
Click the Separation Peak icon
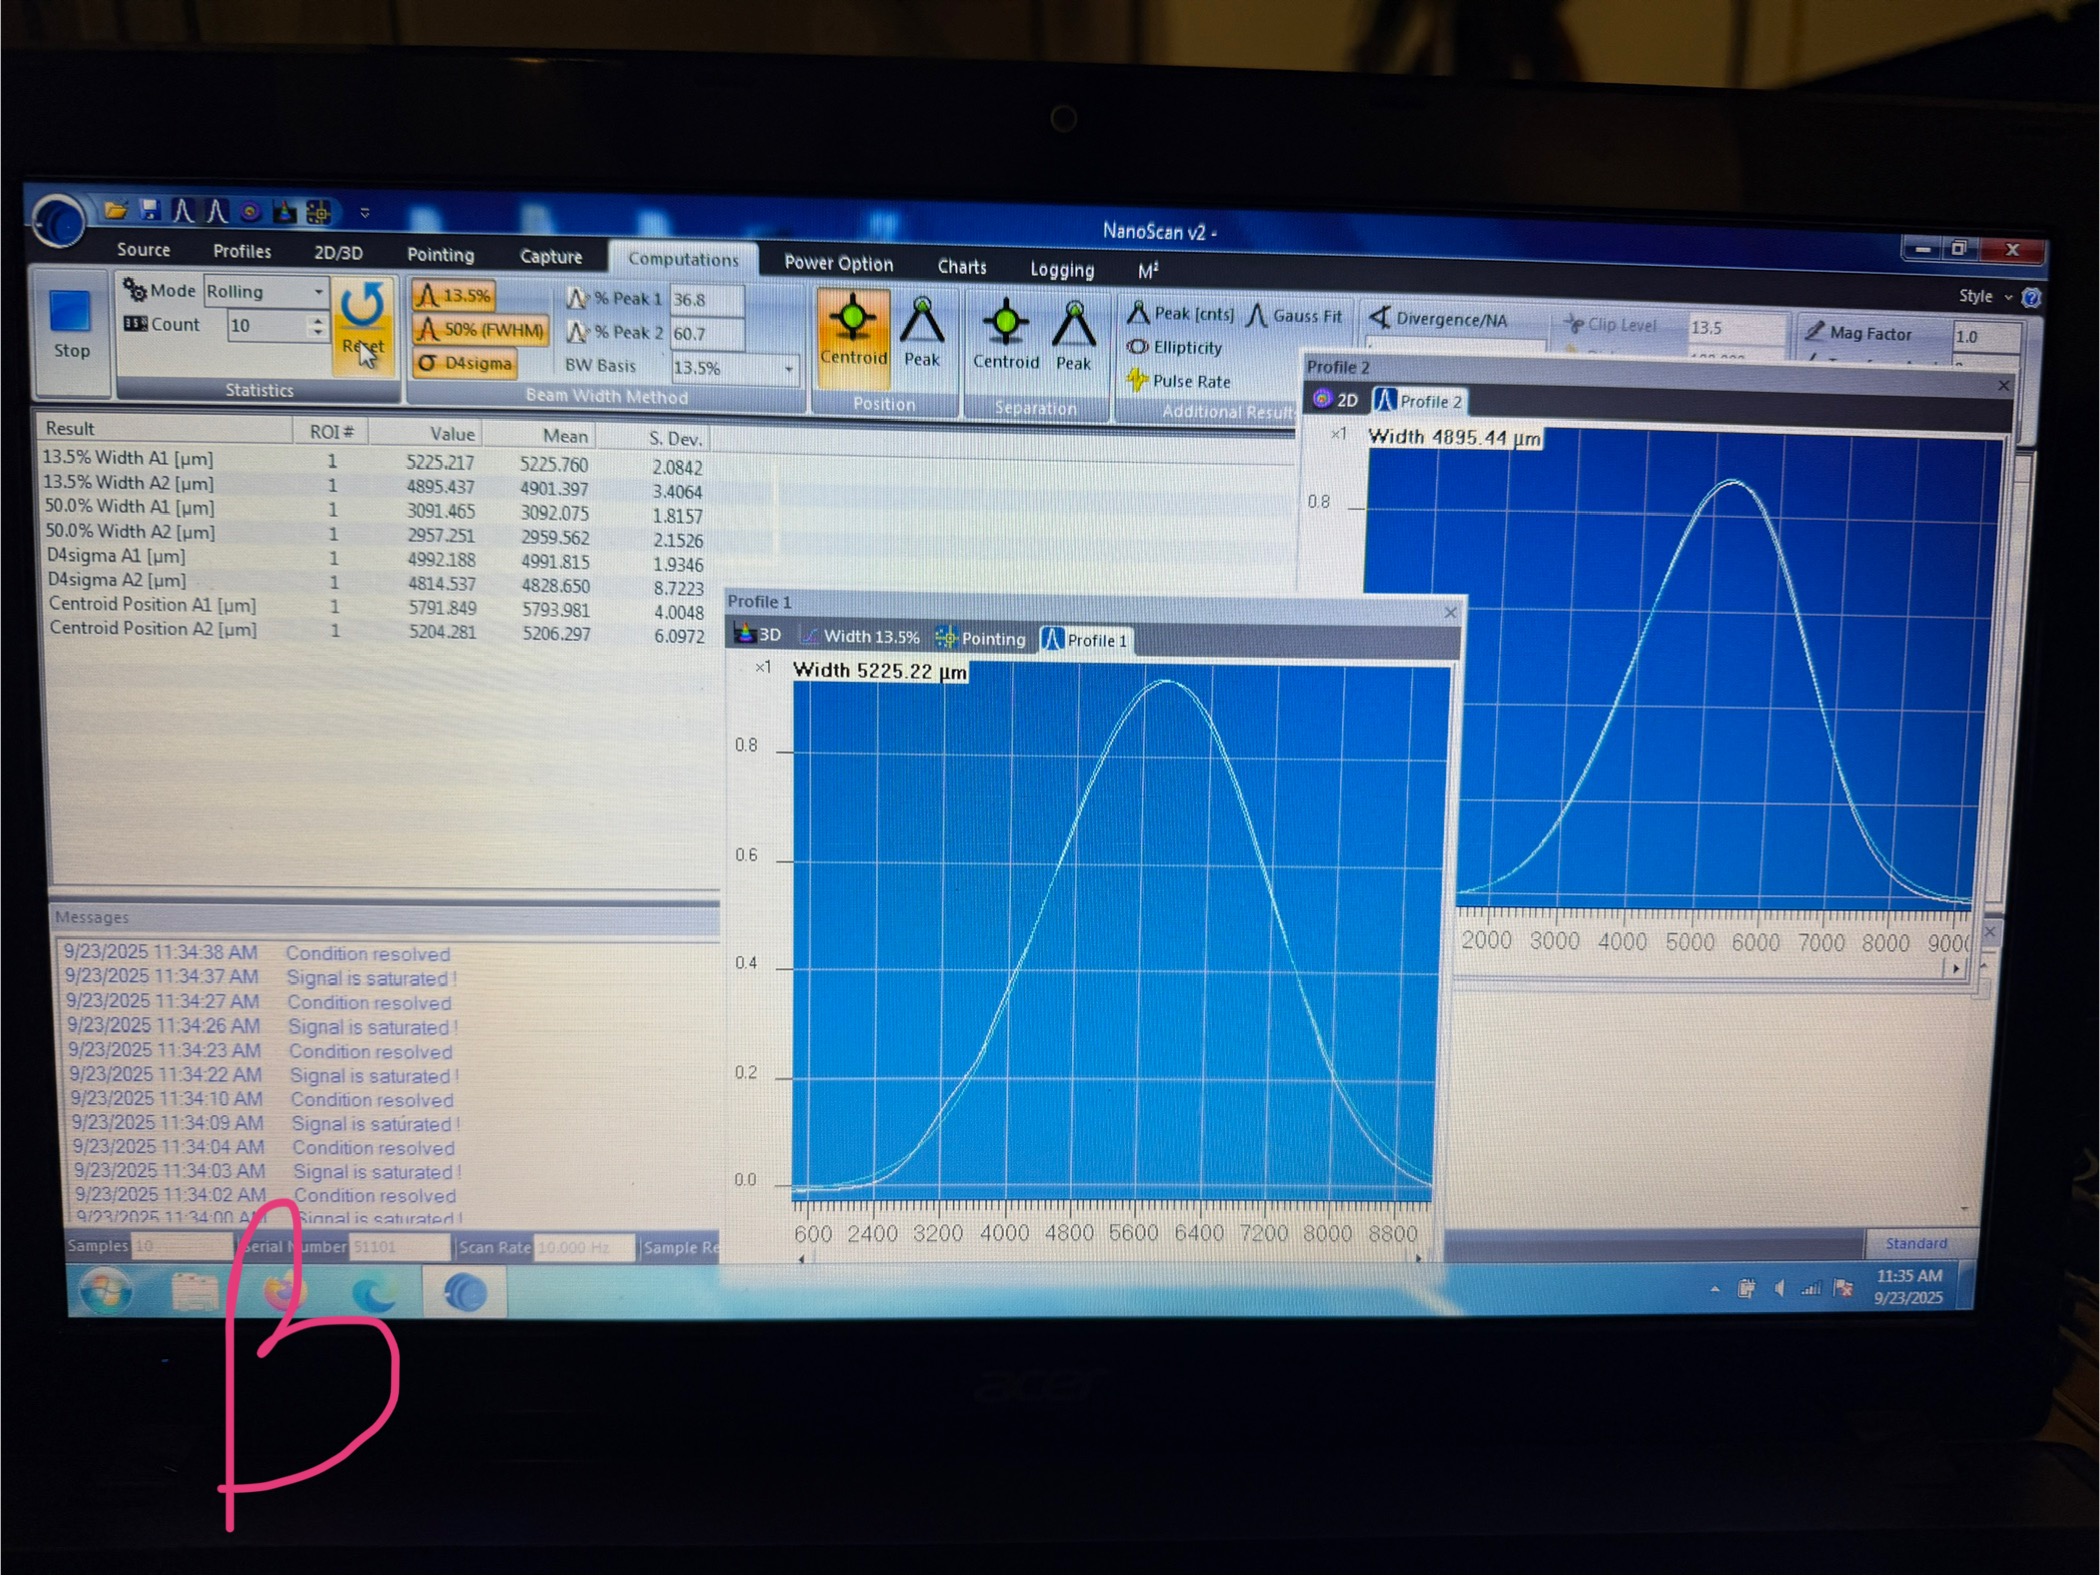click(x=1073, y=326)
